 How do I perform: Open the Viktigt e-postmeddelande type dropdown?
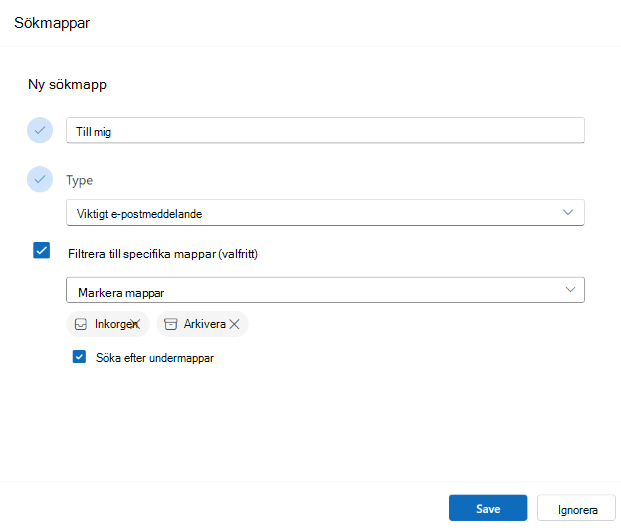point(325,213)
